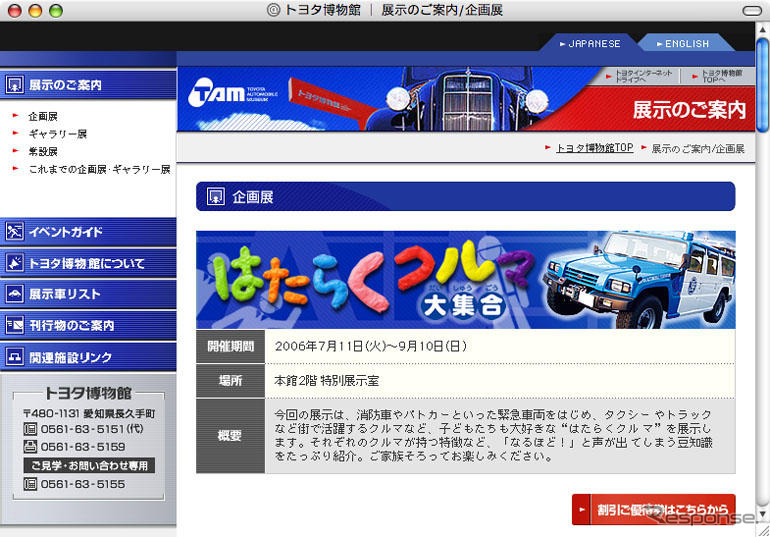Click the scrollbar down arrow

pyautogui.click(x=762, y=513)
